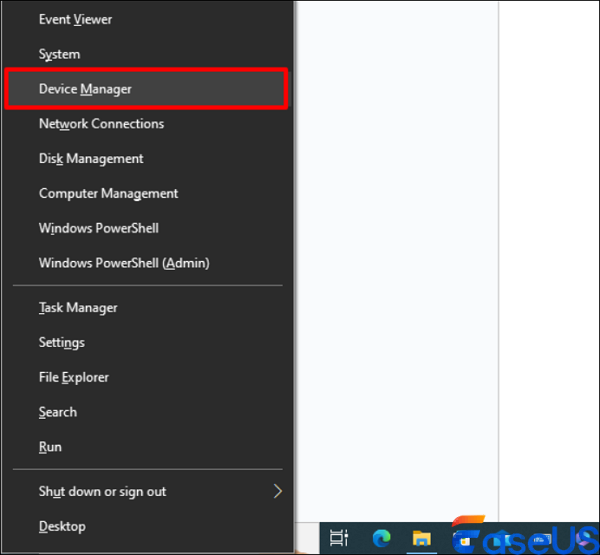Image resolution: width=600 pixels, height=555 pixels.
Task: Open File Explorer taskbar icon
Action: tap(423, 537)
